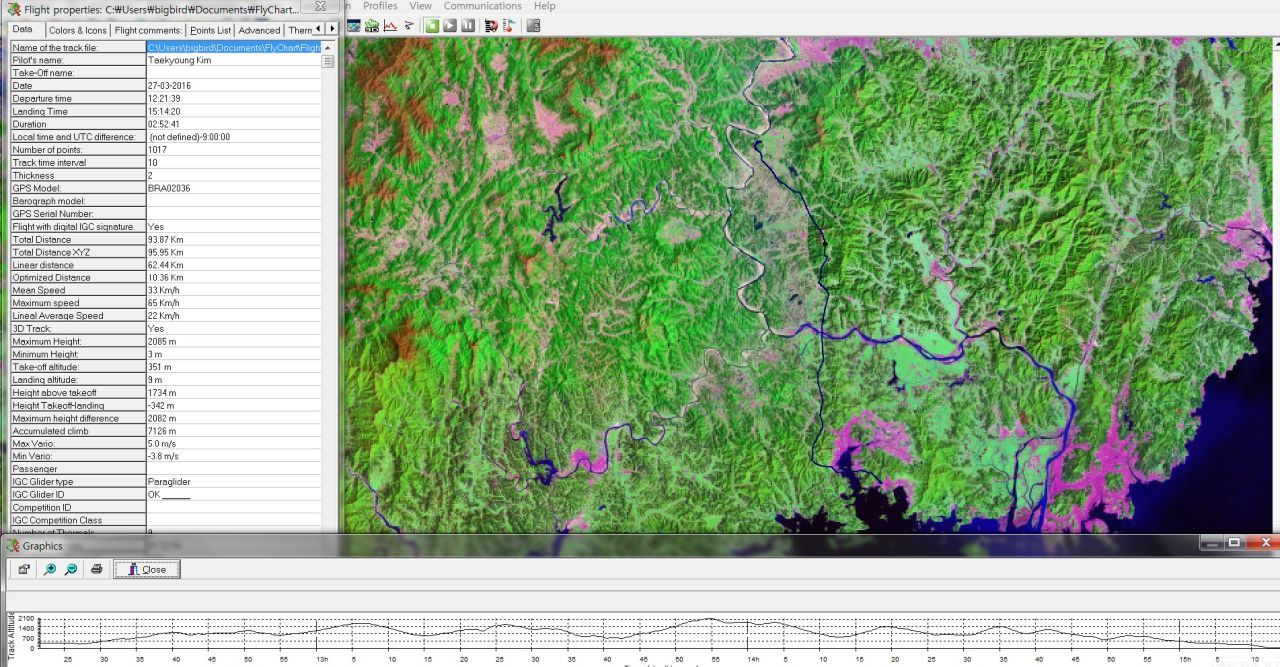
Task: Open the Flight comments tab
Action: tap(148, 30)
